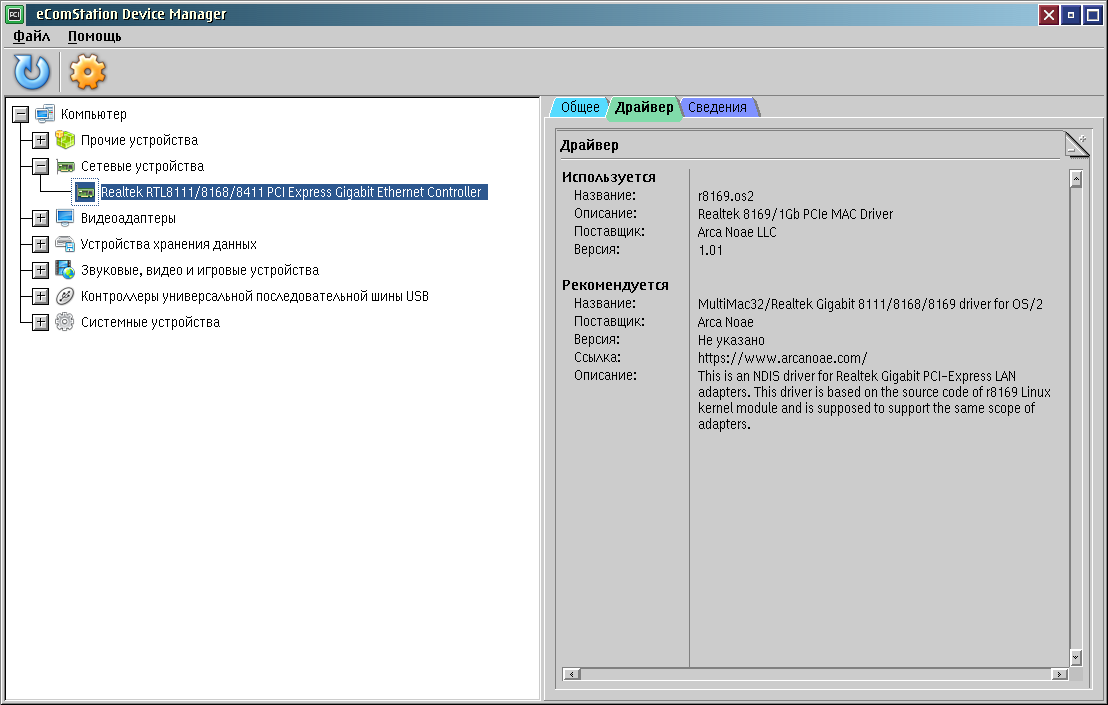Collapse the Сетевые устройства branch
Screen dimensions: 1108x705
(x=40, y=166)
